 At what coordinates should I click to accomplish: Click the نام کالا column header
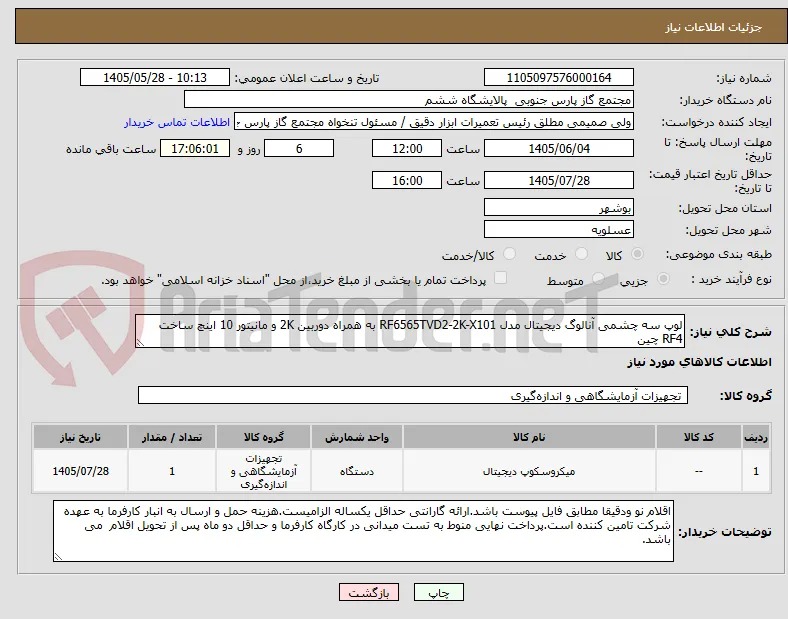pyautogui.click(x=529, y=437)
